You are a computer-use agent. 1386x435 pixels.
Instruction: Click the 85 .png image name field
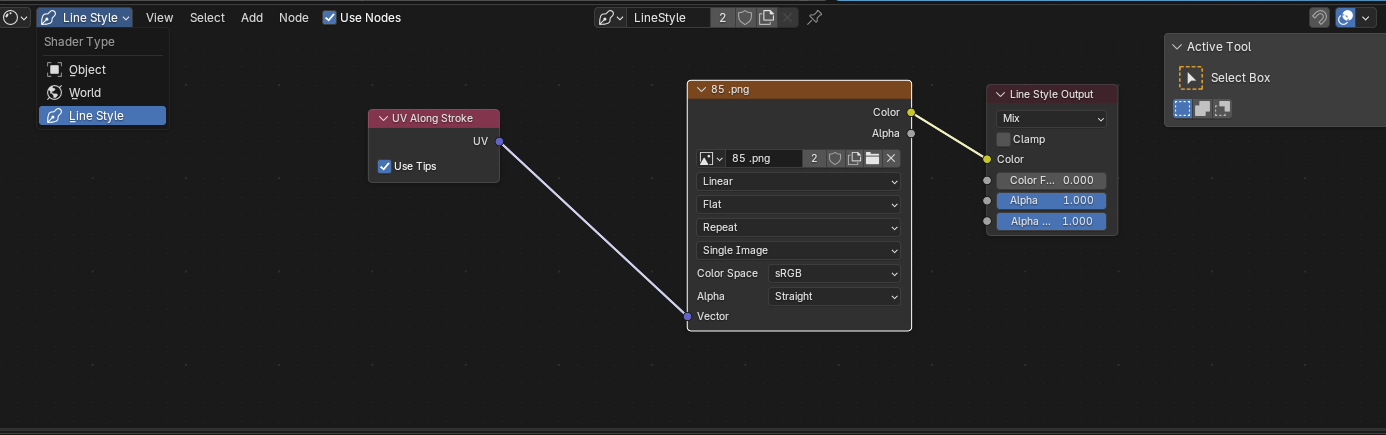pyautogui.click(x=764, y=158)
